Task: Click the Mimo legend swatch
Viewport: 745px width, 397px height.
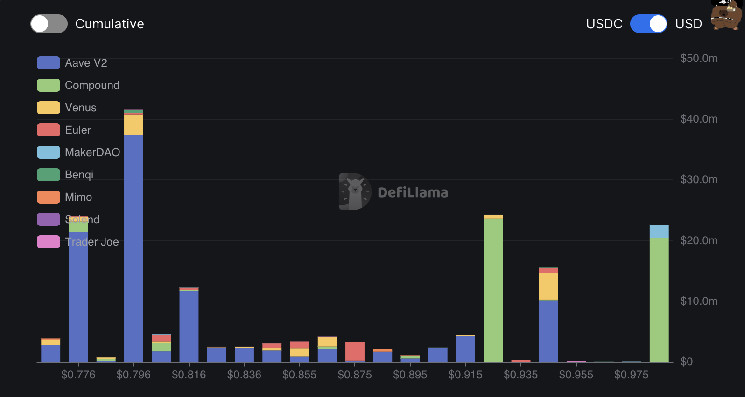Action: pyautogui.click(x=48, y=197)
